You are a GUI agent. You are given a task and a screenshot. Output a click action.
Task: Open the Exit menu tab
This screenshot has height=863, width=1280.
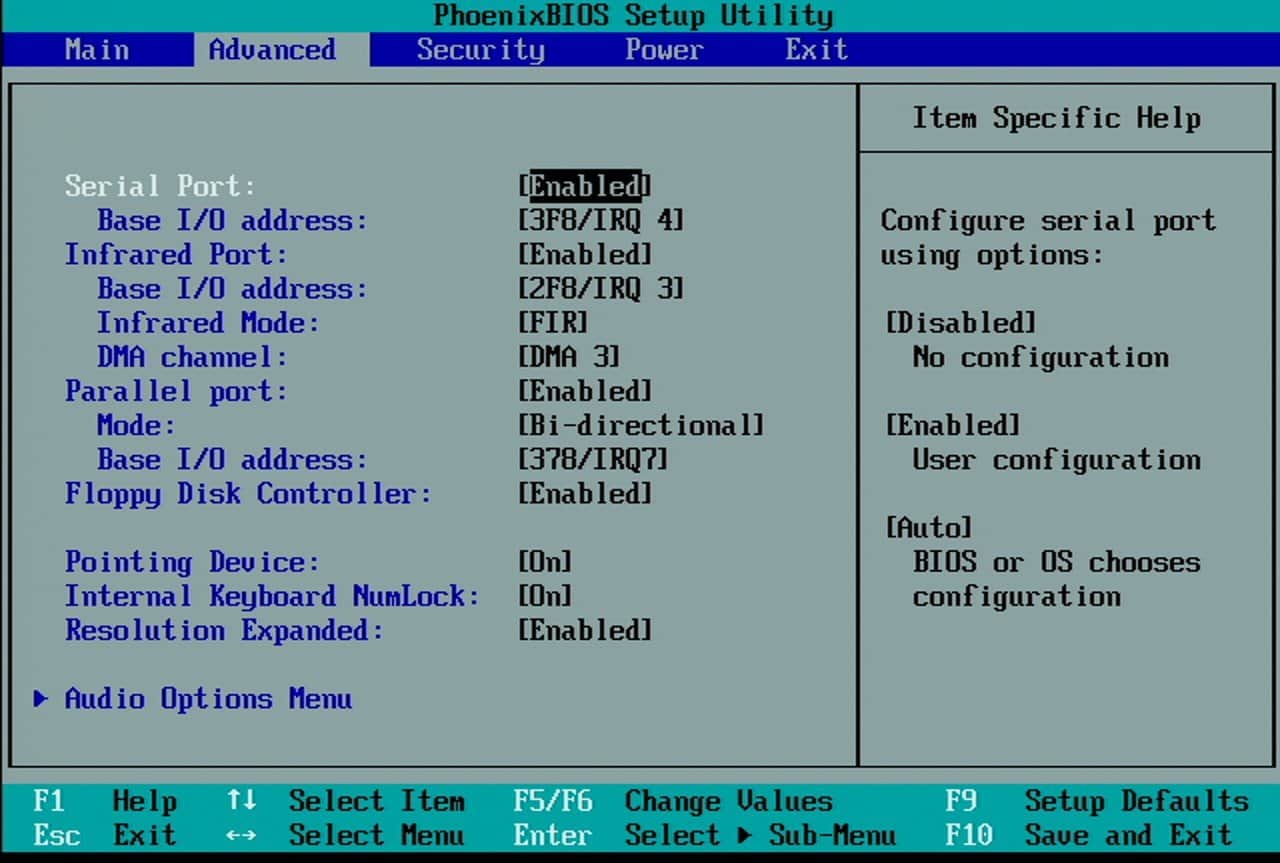click(817, 49)
